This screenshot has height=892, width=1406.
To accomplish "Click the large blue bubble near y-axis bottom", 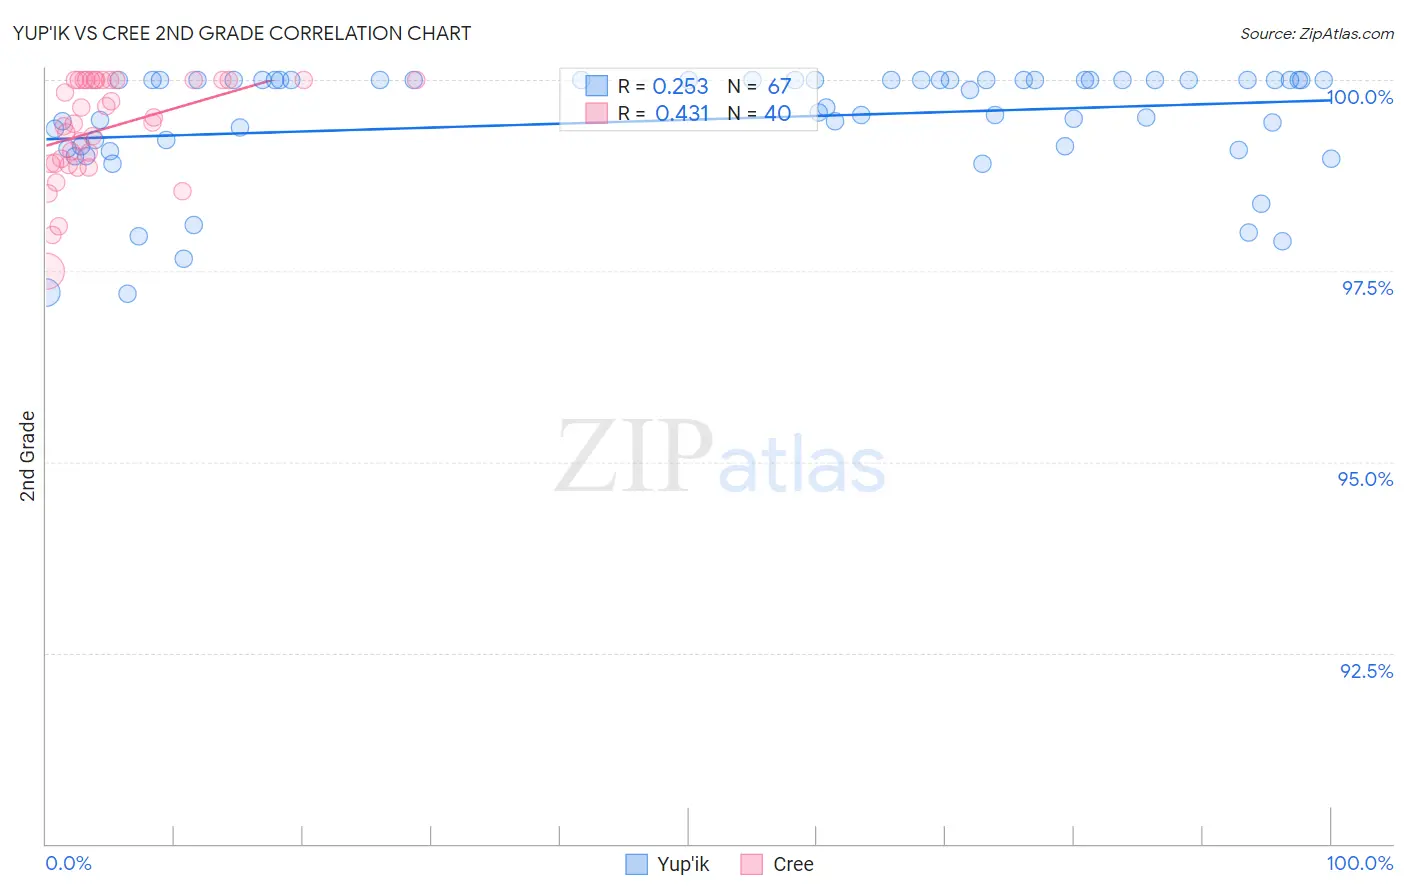I will tap(45, 293).
